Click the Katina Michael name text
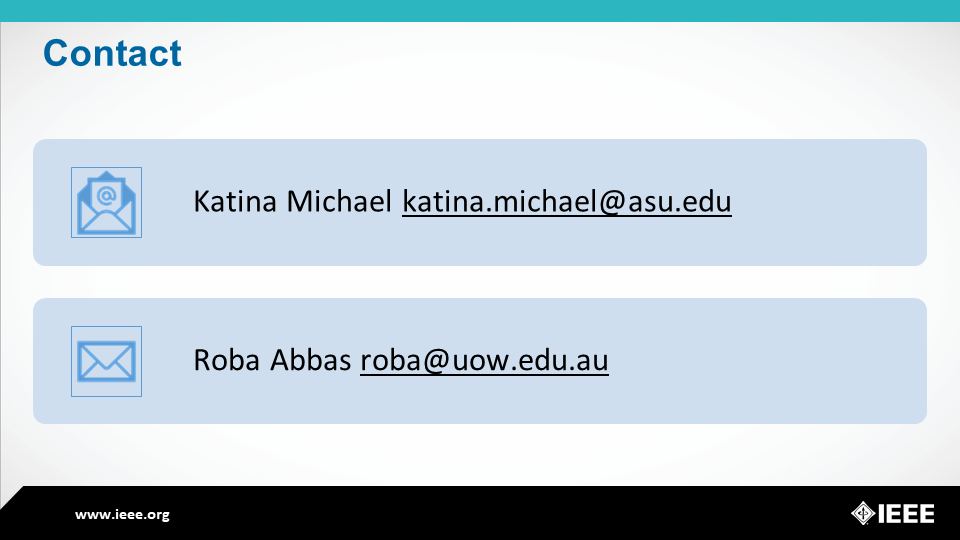Screen dimensions: 960x540 coord(292,201)
